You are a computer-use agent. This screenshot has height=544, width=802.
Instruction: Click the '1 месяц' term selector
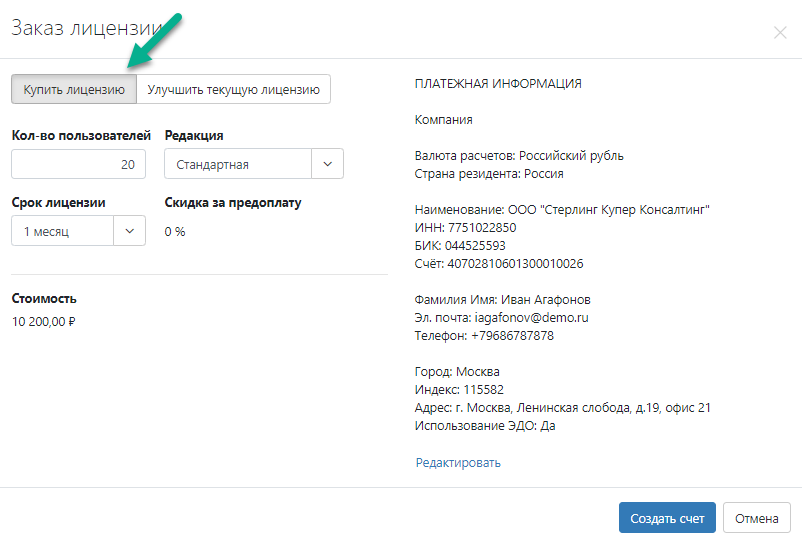click(x=79, y=231)
